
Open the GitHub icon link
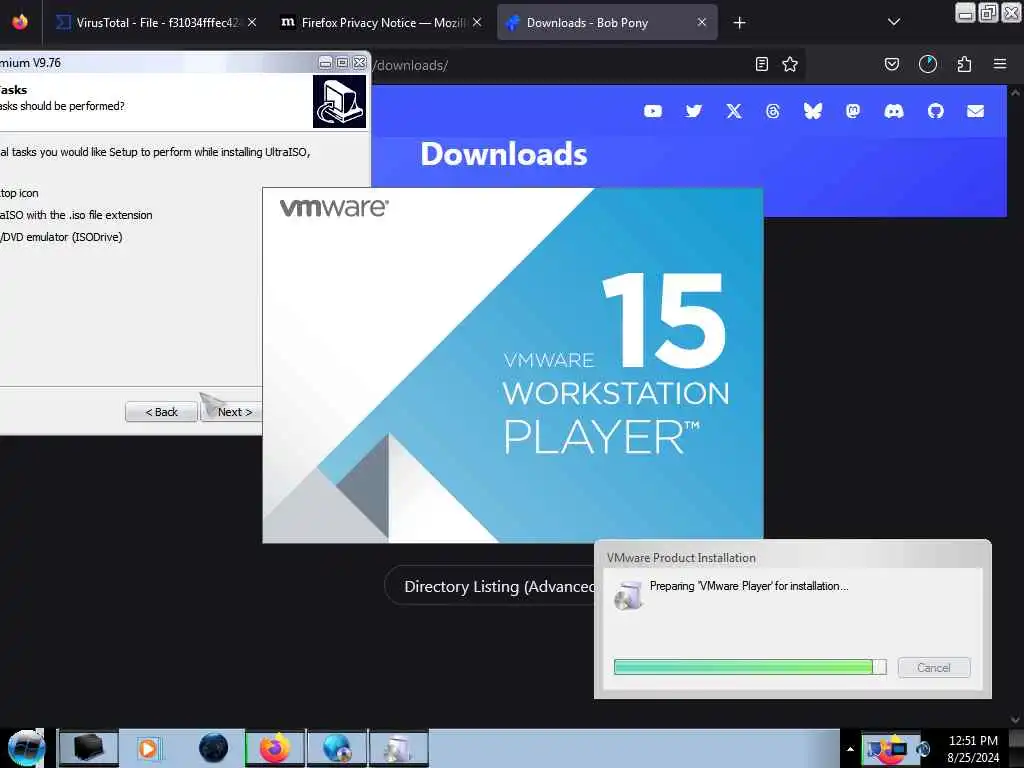pyautogui.click(x=935, y=111)
